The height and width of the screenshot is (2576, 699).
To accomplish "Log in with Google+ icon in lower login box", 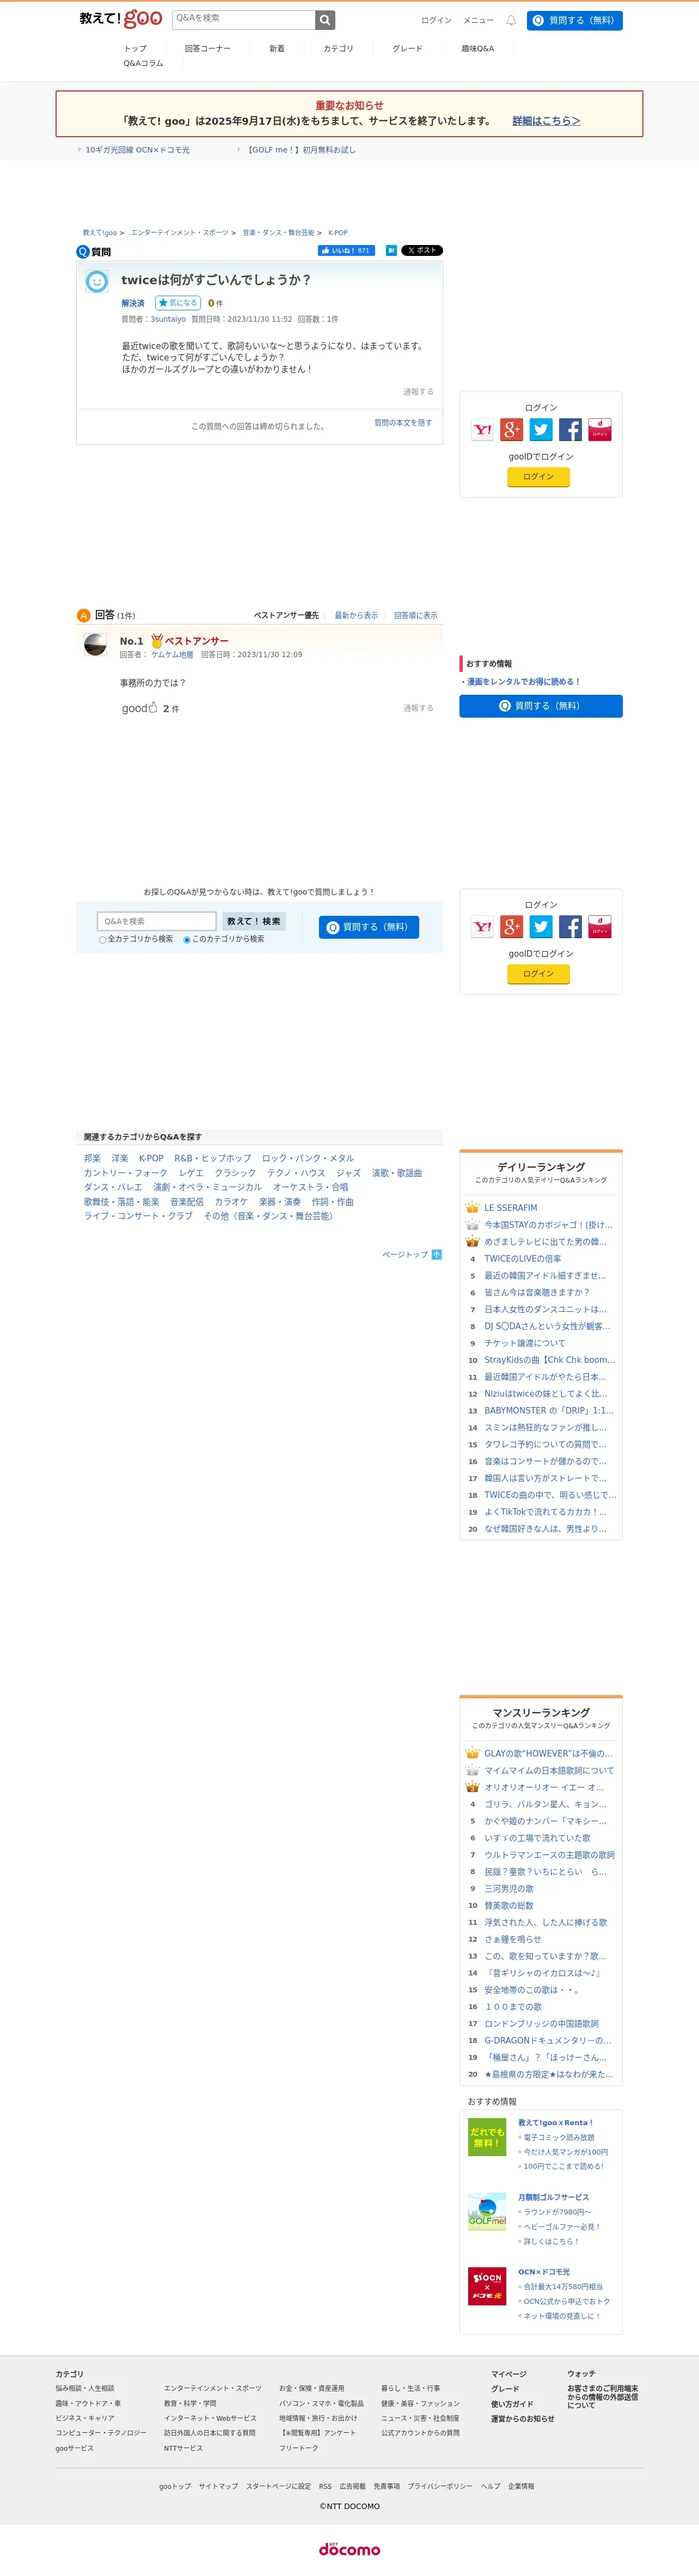I will click(512, 927).
